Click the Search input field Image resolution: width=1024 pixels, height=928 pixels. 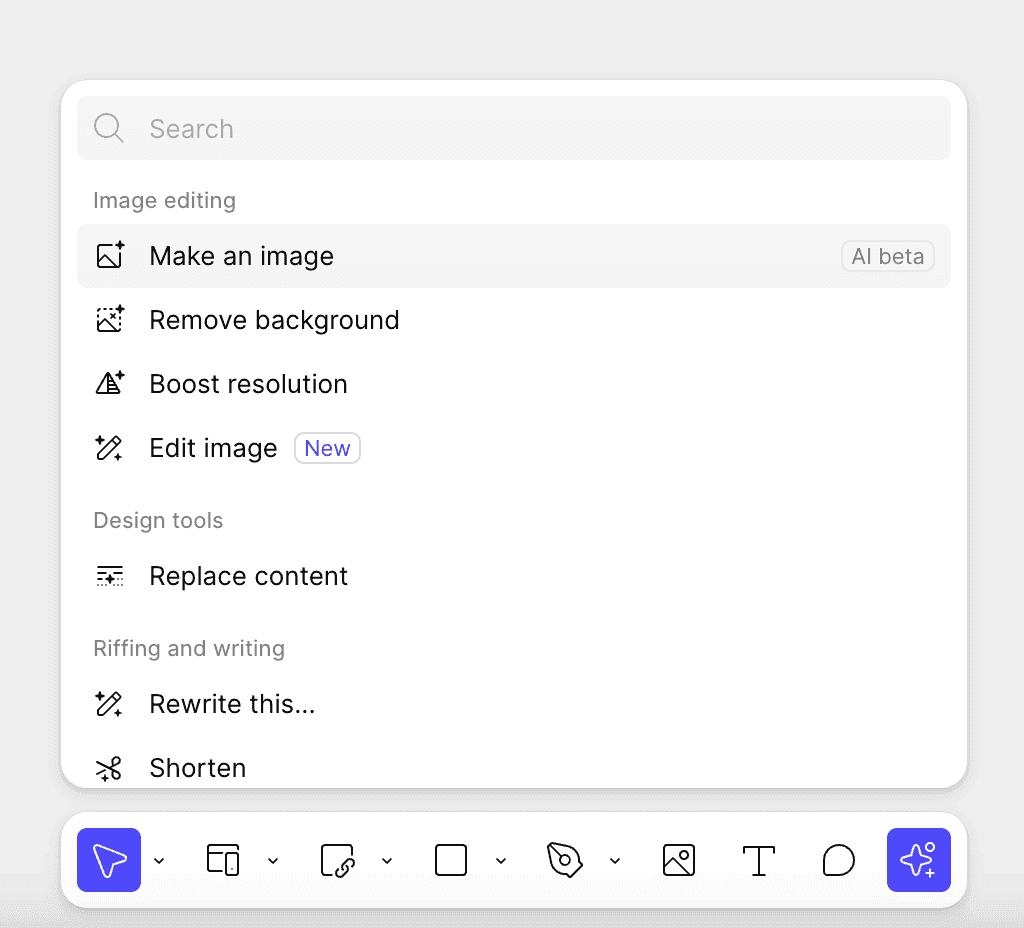[x=514, y=128]
